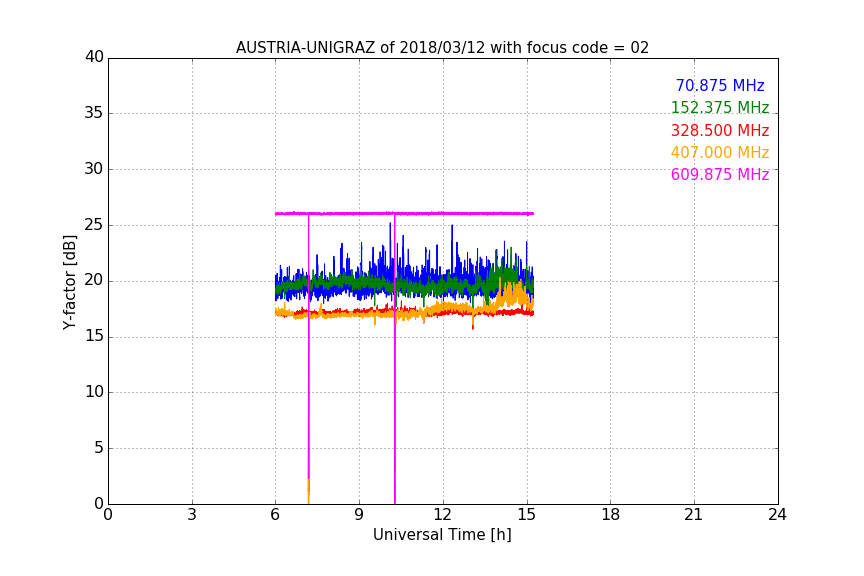Click the x-axis tick value 12

(x=442, y=515)
